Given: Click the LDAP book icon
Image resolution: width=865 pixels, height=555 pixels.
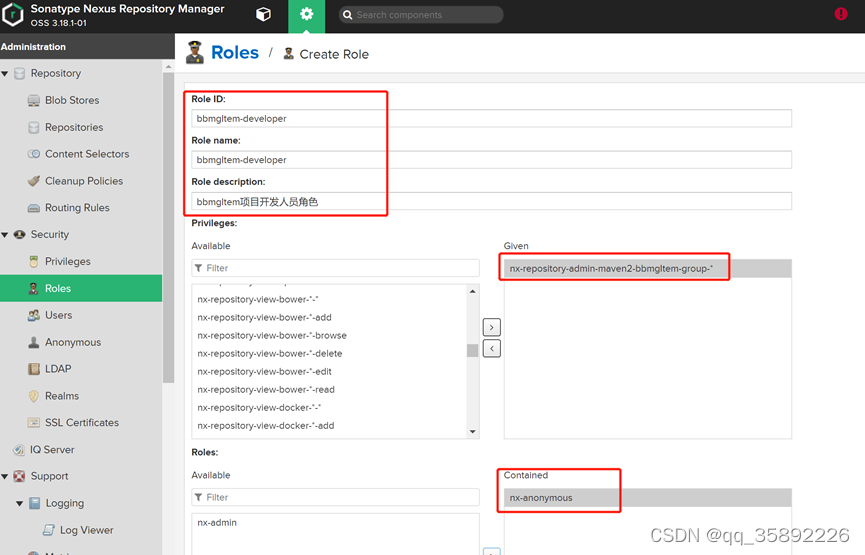Looking at the screenshot, I should tap(34, 369).
